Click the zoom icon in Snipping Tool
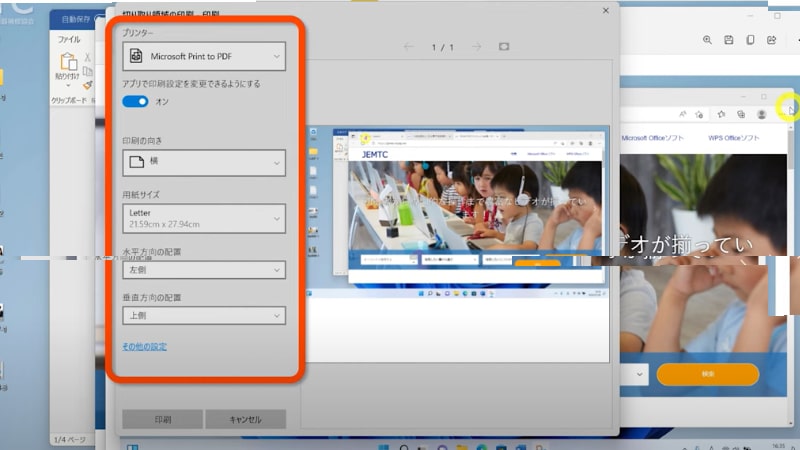800x450 pixels. point(707,40)
